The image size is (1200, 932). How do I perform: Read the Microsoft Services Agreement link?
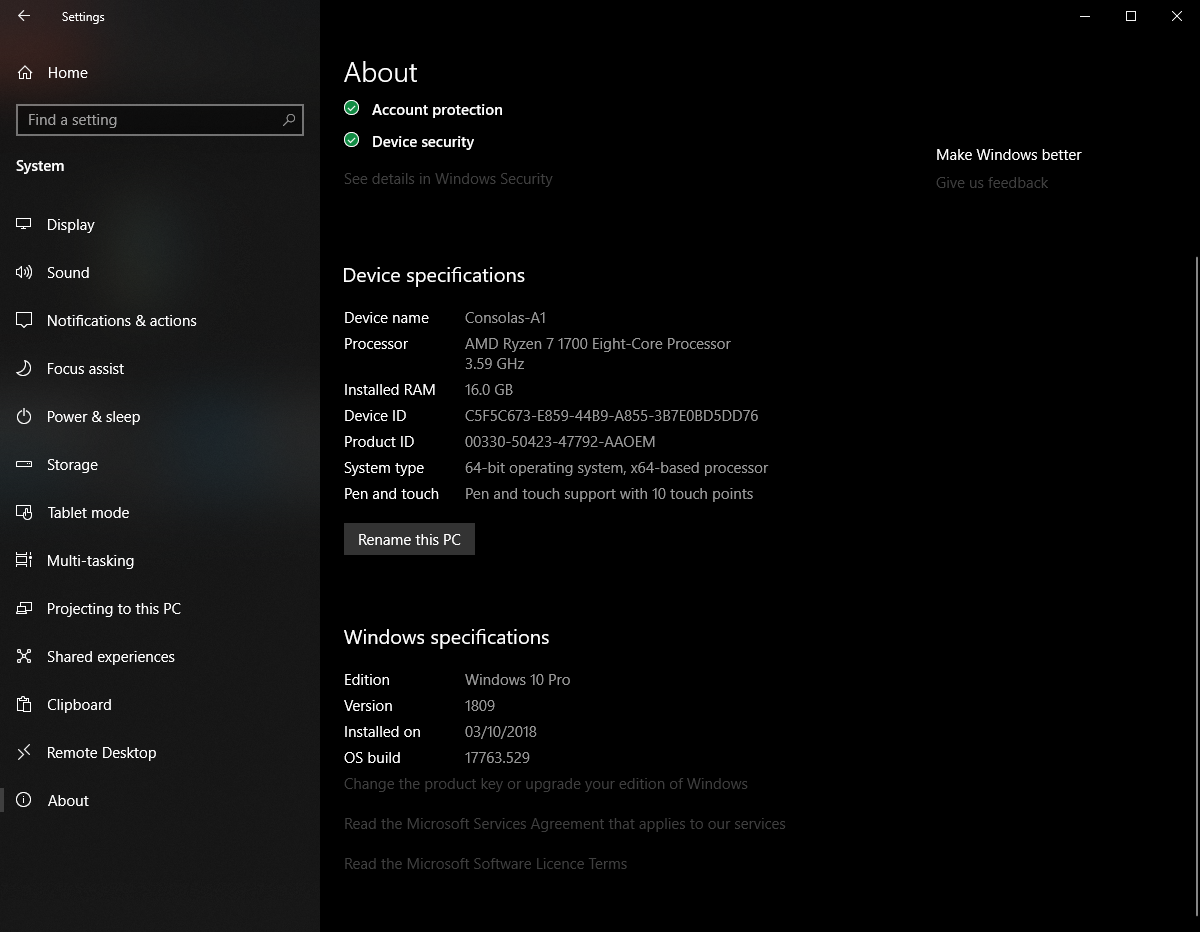click(x=565, y=824)
